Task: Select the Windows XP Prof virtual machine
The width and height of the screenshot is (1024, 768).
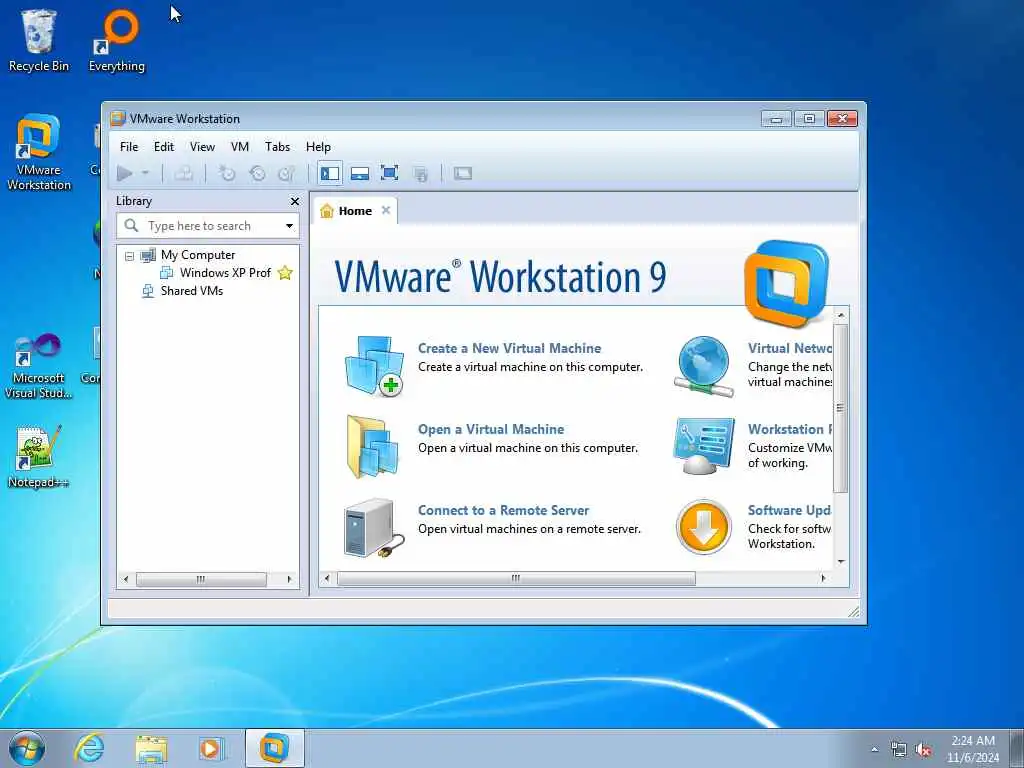Action: coord(225,272)
